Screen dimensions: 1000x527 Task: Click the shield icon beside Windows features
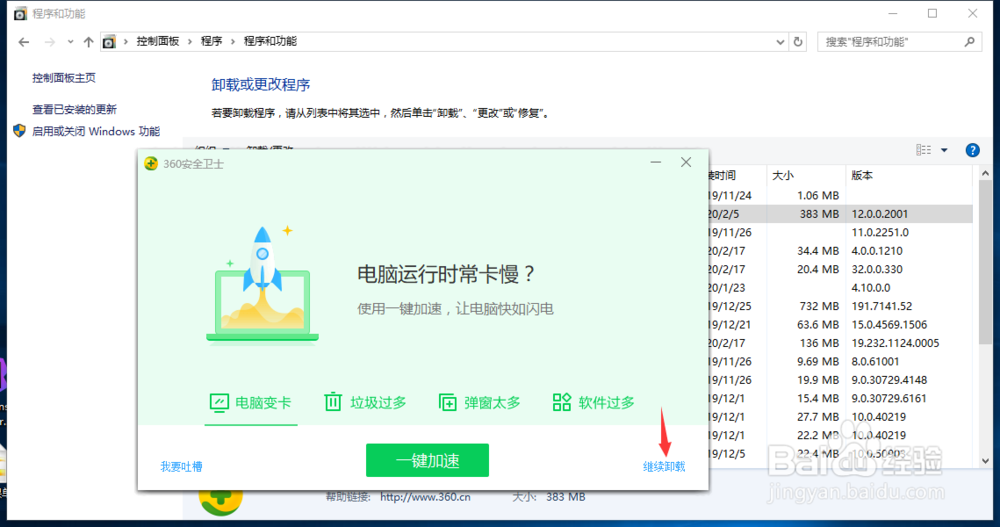pyautogui.click(x=19, y=131)
